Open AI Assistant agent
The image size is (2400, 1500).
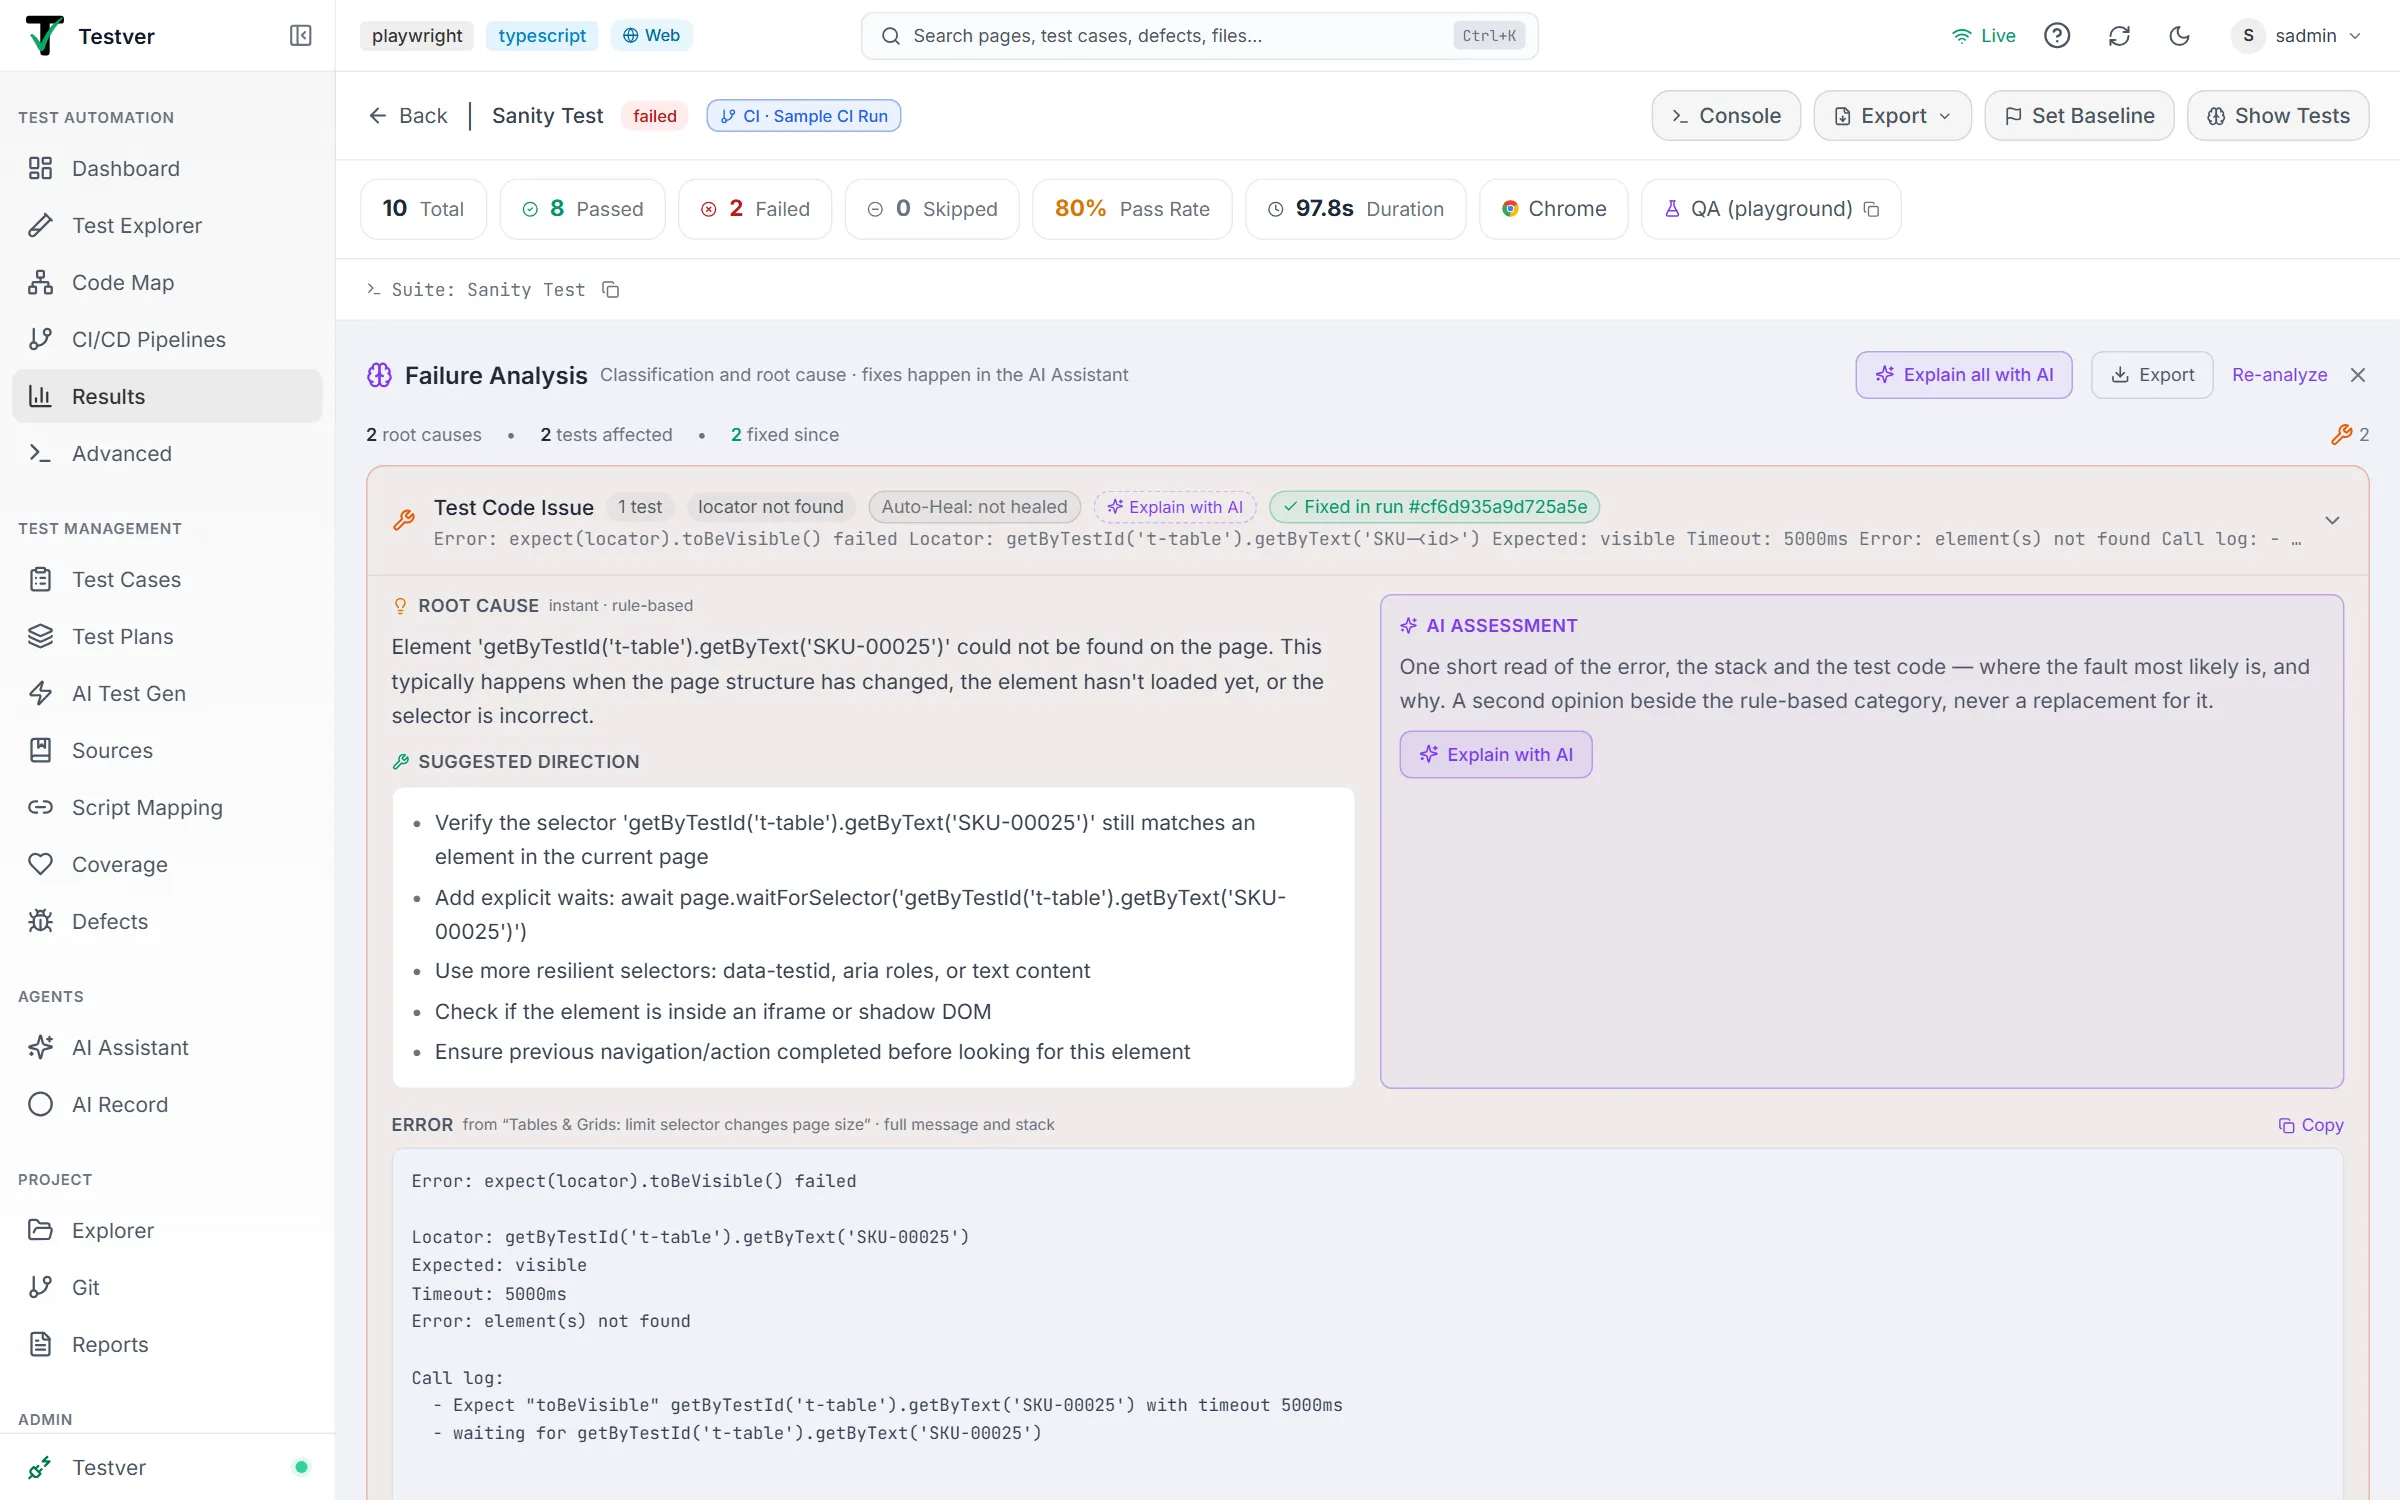167,1047
